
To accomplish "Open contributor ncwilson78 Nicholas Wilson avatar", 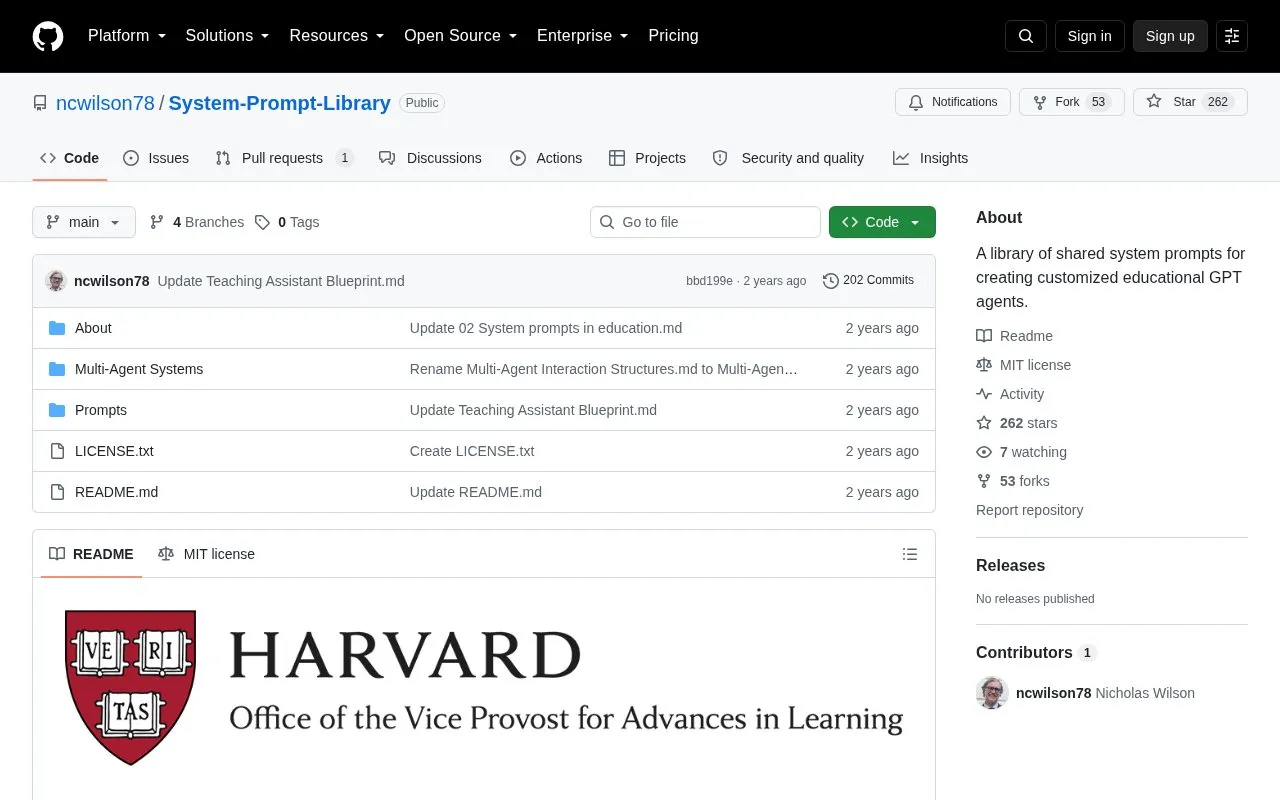I will pyautogui.click(x=992, y=693).
